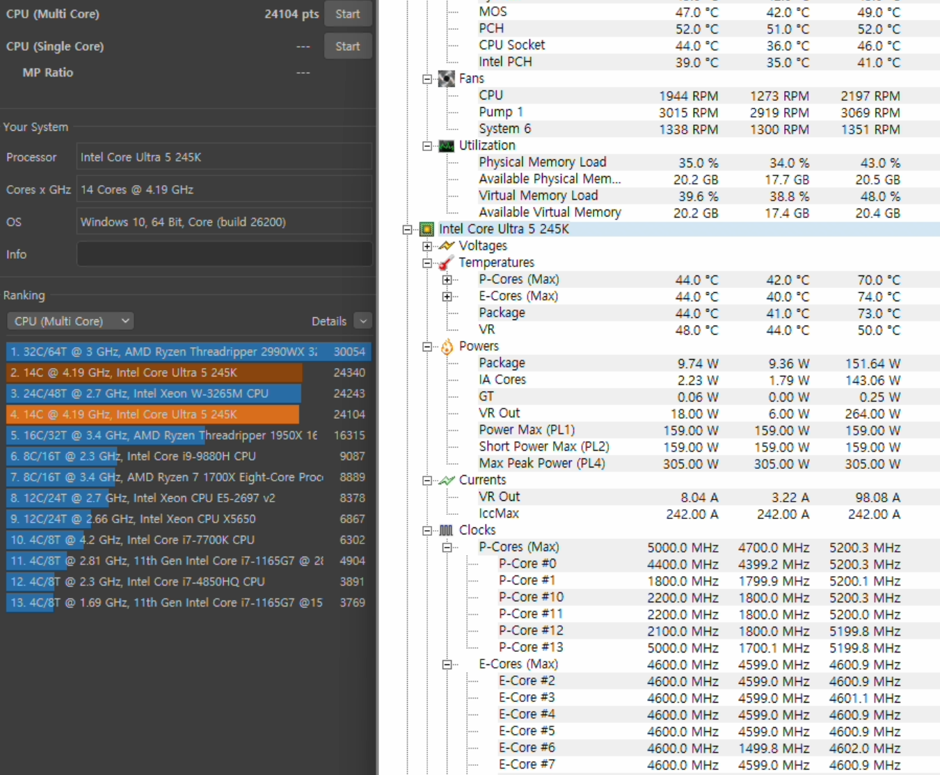The image size is (940, 775).
Task: Select ranking entry 2 Core Ultra 5 245K, 24340
Action: tap(188, 373)
